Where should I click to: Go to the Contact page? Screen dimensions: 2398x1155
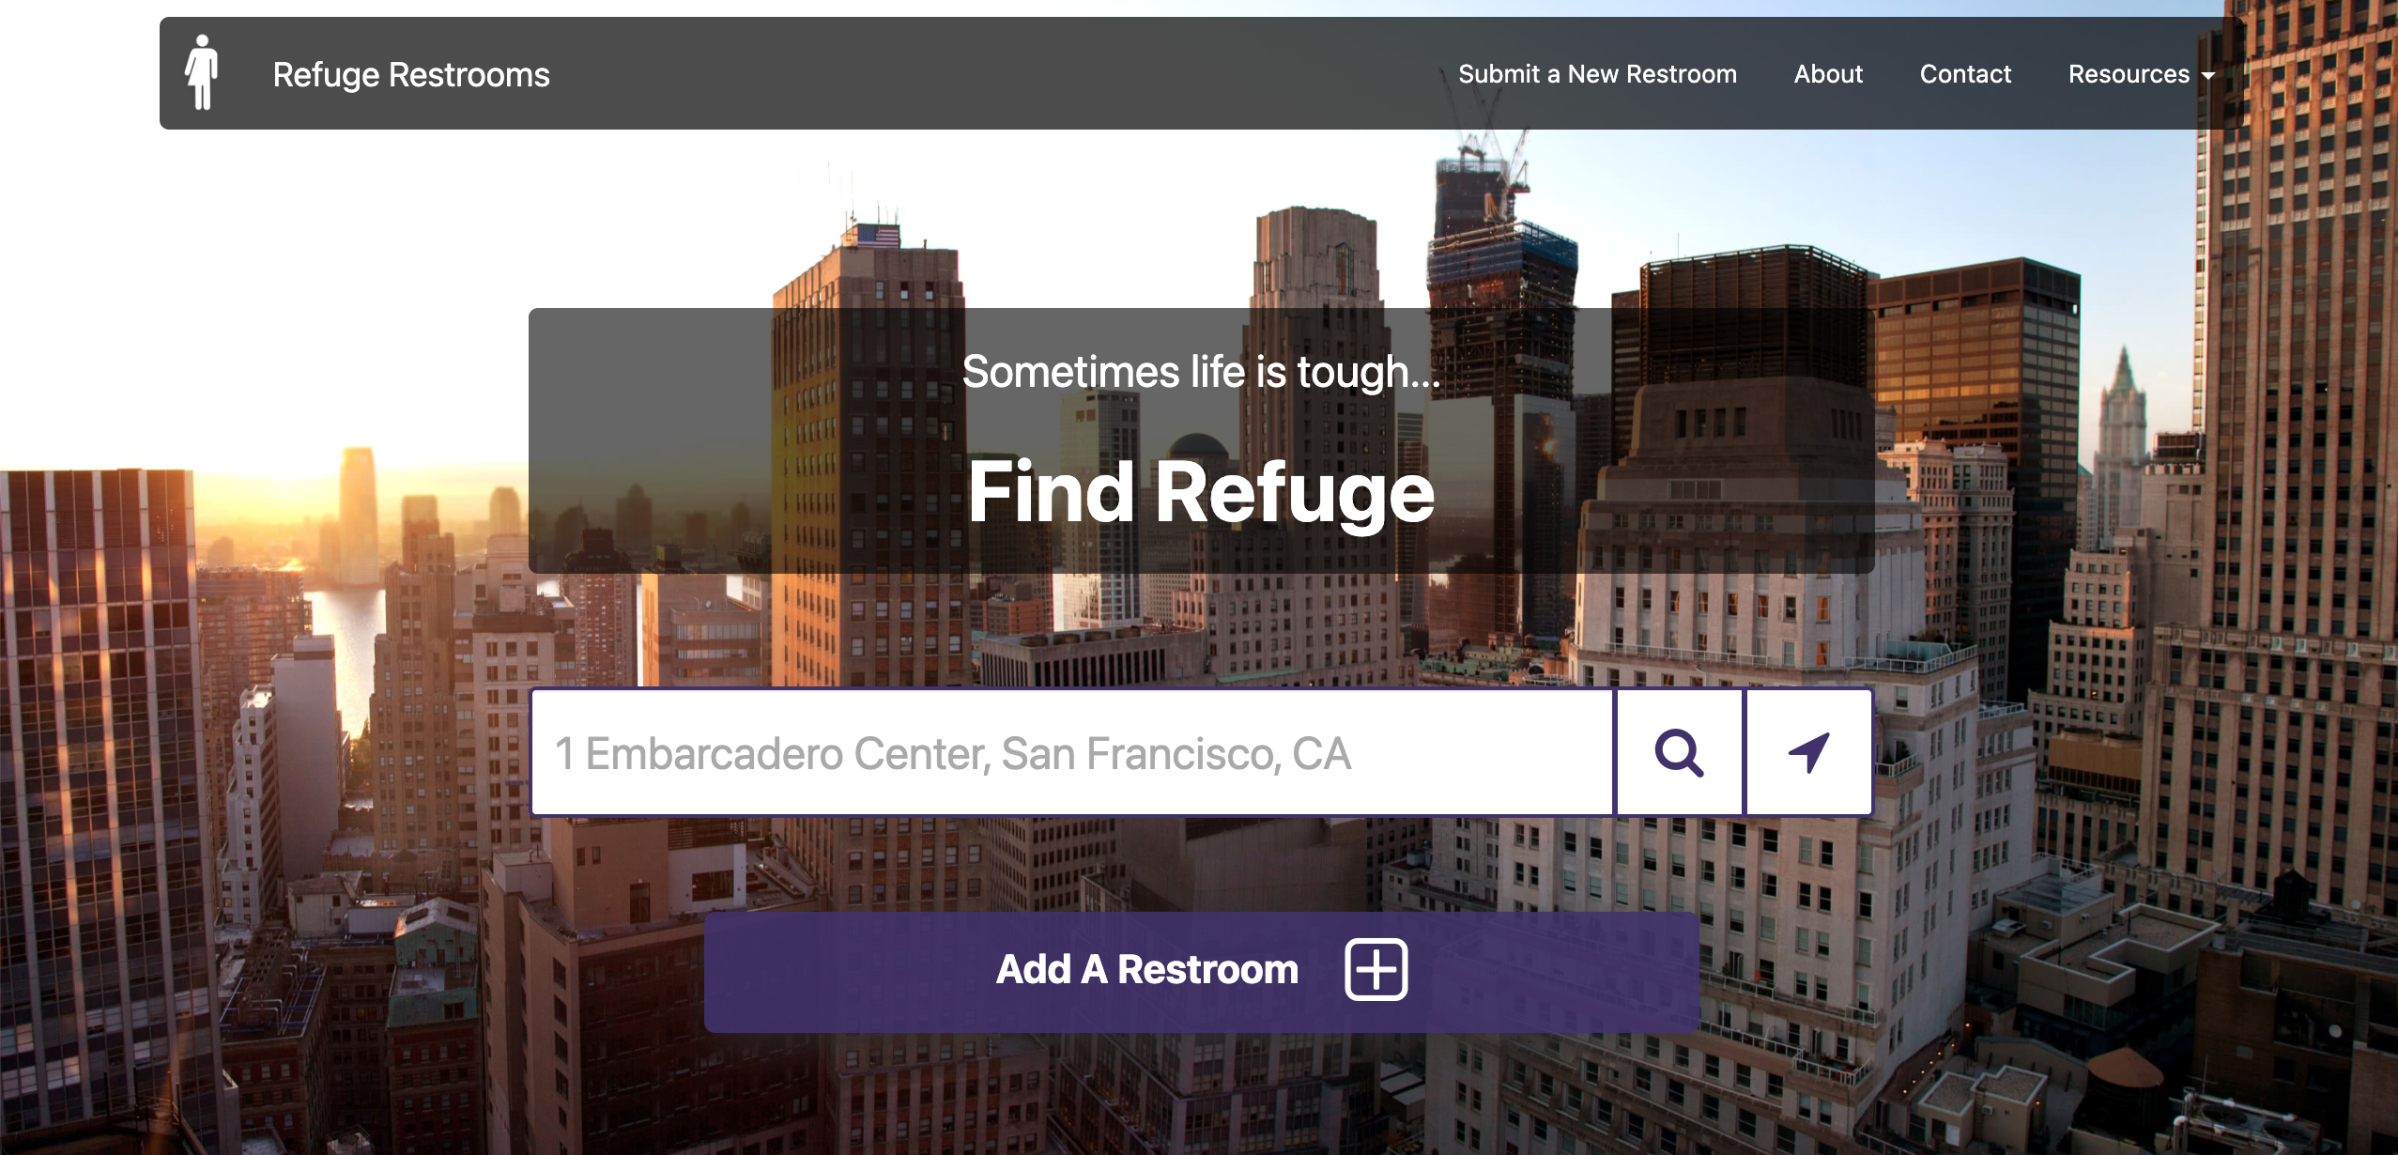1965,74
